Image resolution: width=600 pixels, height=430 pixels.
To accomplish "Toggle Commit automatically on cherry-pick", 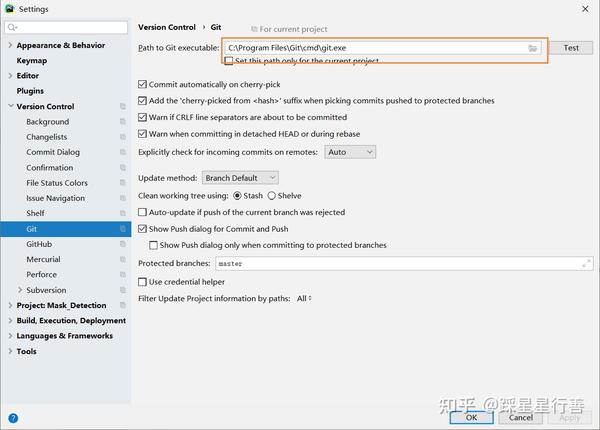I will pos(142,84).
